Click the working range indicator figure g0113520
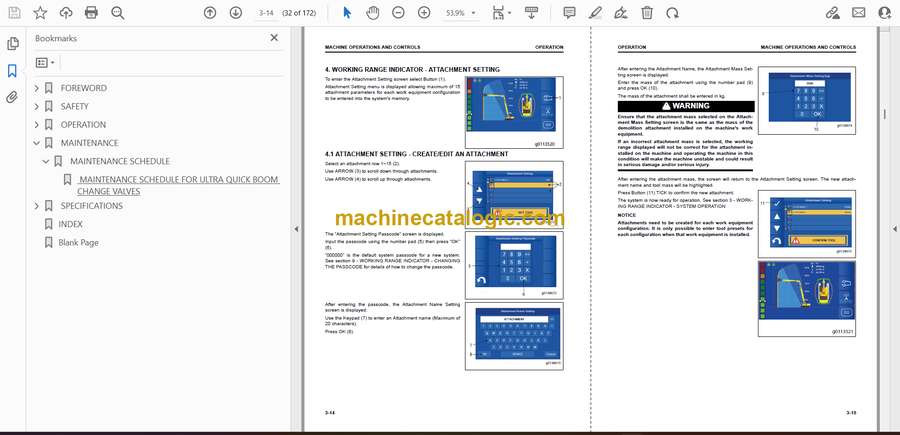The width and height of the screenshot is (900, 435). (x=514, y=112)
